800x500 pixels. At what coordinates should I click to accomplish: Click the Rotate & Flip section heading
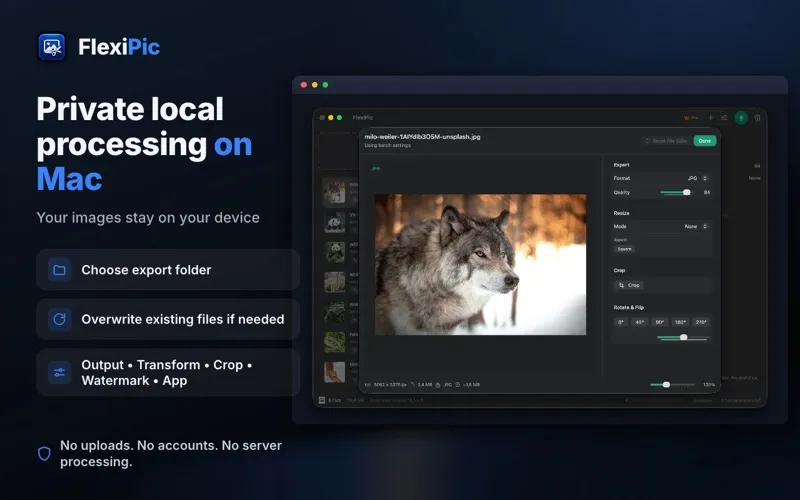coord(629,308)
